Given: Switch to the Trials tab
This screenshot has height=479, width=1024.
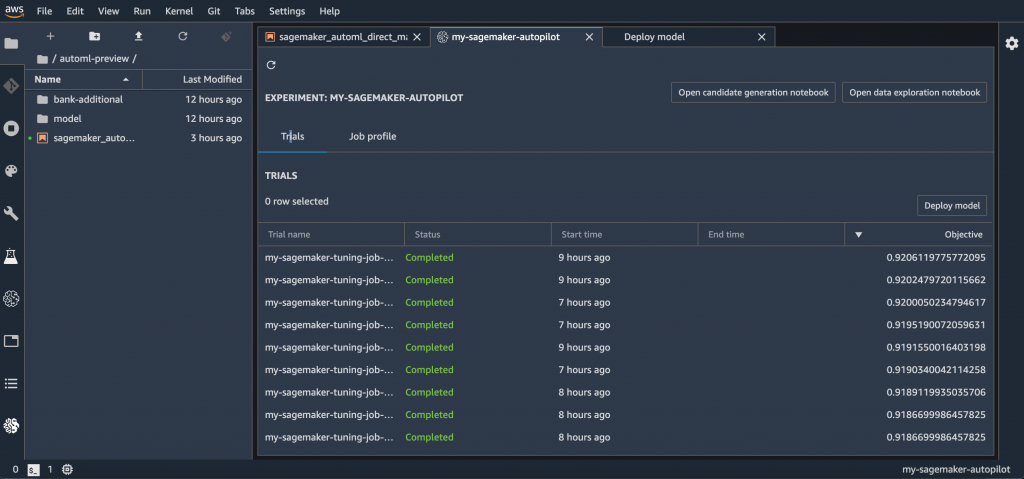Looking at the screenshot, I should pyautogui.click(x=293, y=137).
